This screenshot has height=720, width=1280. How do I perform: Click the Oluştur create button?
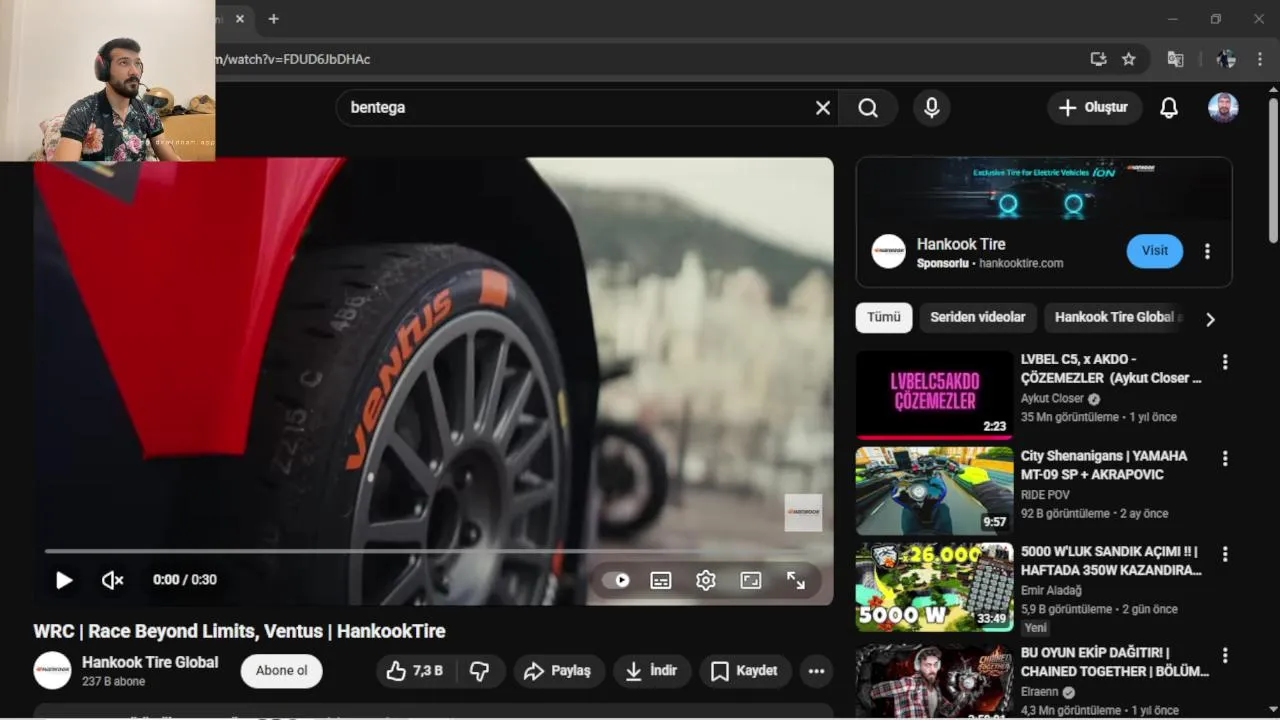point(1094,108)
